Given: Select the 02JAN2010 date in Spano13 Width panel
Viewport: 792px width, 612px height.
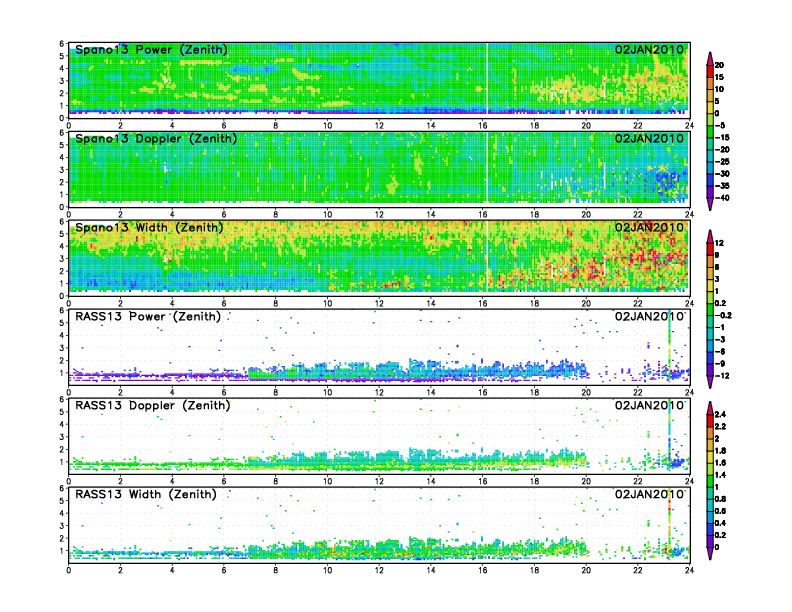Looking at the screenshot, I should click(x=649, y=228).
